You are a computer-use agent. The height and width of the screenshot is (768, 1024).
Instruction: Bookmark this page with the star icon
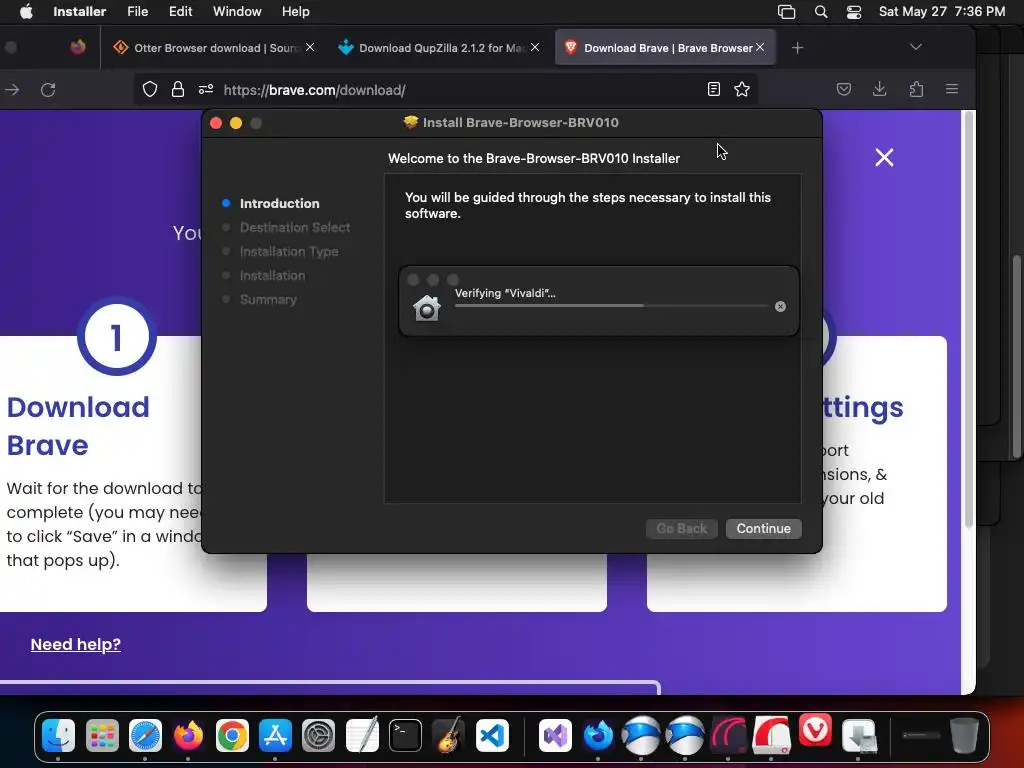point(742,89)
